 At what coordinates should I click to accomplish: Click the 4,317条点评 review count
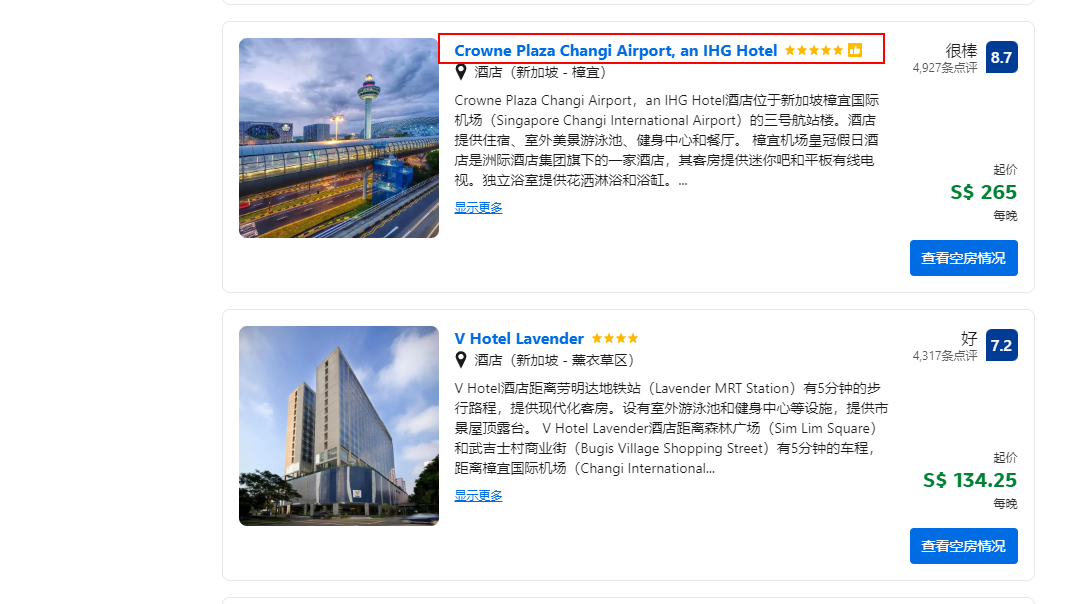pos(945,355)
